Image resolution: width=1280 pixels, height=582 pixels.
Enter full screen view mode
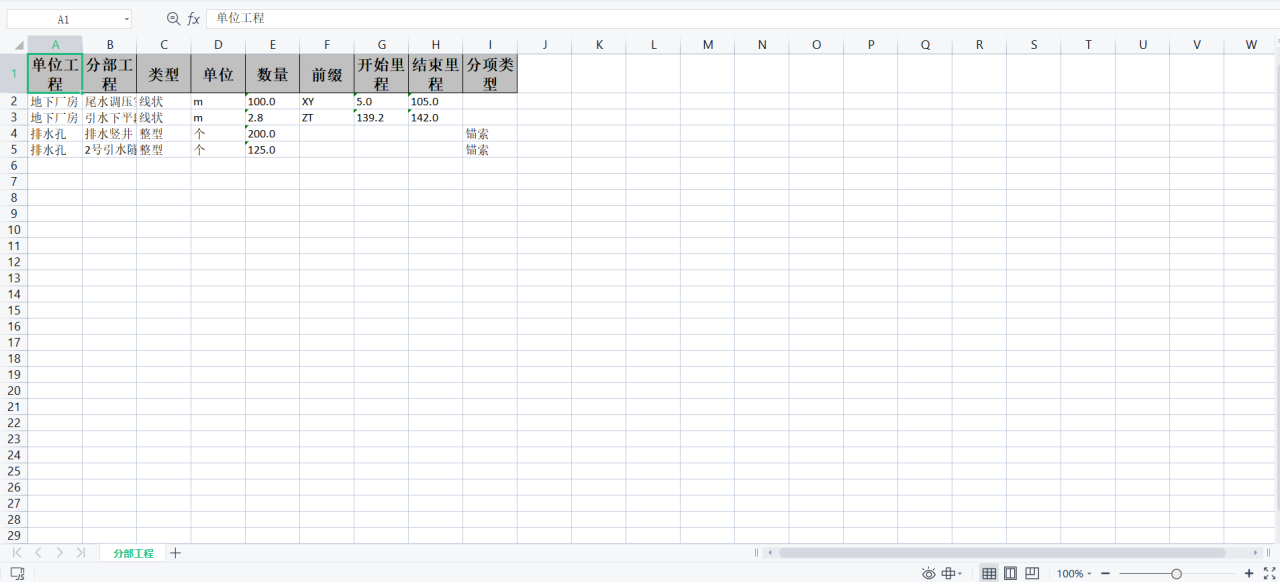pos(1269,573)
